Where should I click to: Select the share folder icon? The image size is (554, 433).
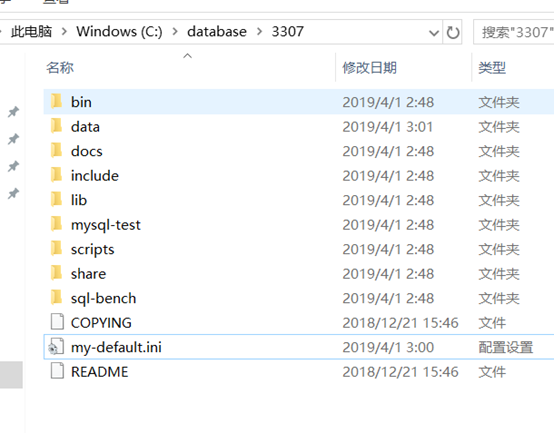pos(57,273)
